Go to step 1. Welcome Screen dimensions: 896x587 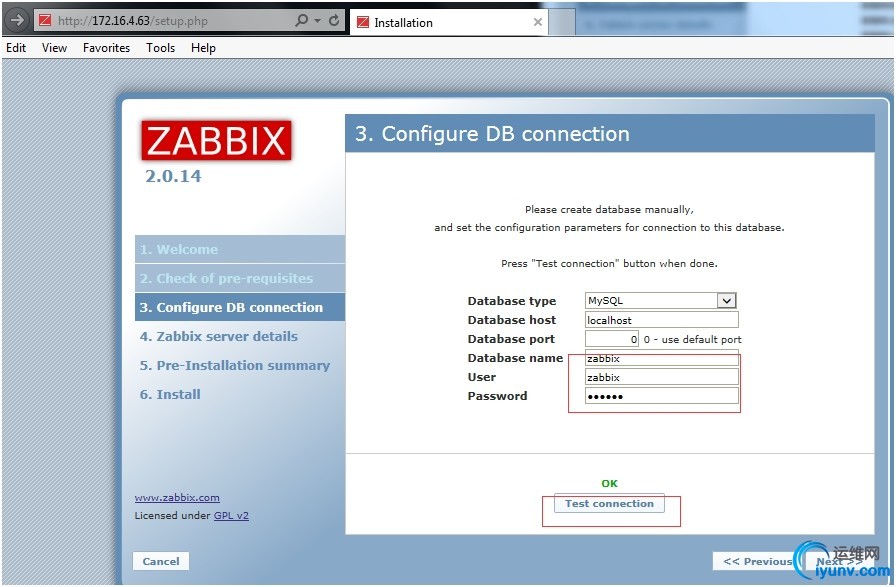pos(239,249)
